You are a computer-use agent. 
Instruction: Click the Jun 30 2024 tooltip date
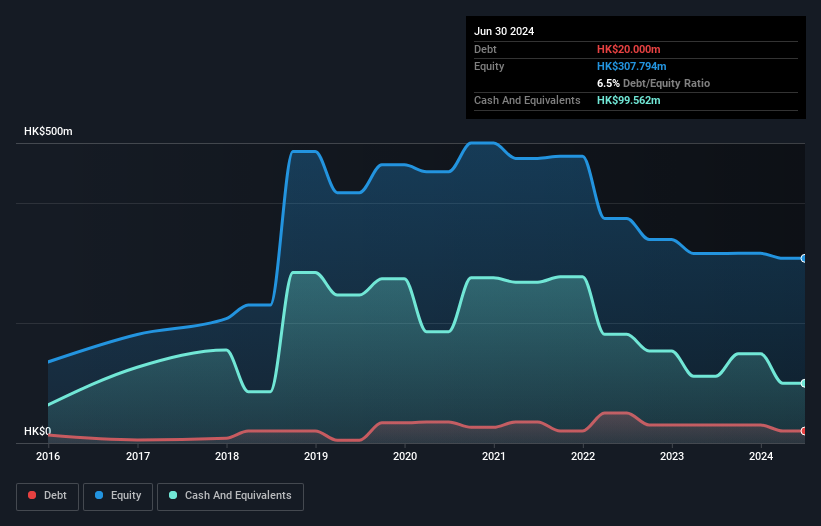(504, 31)
